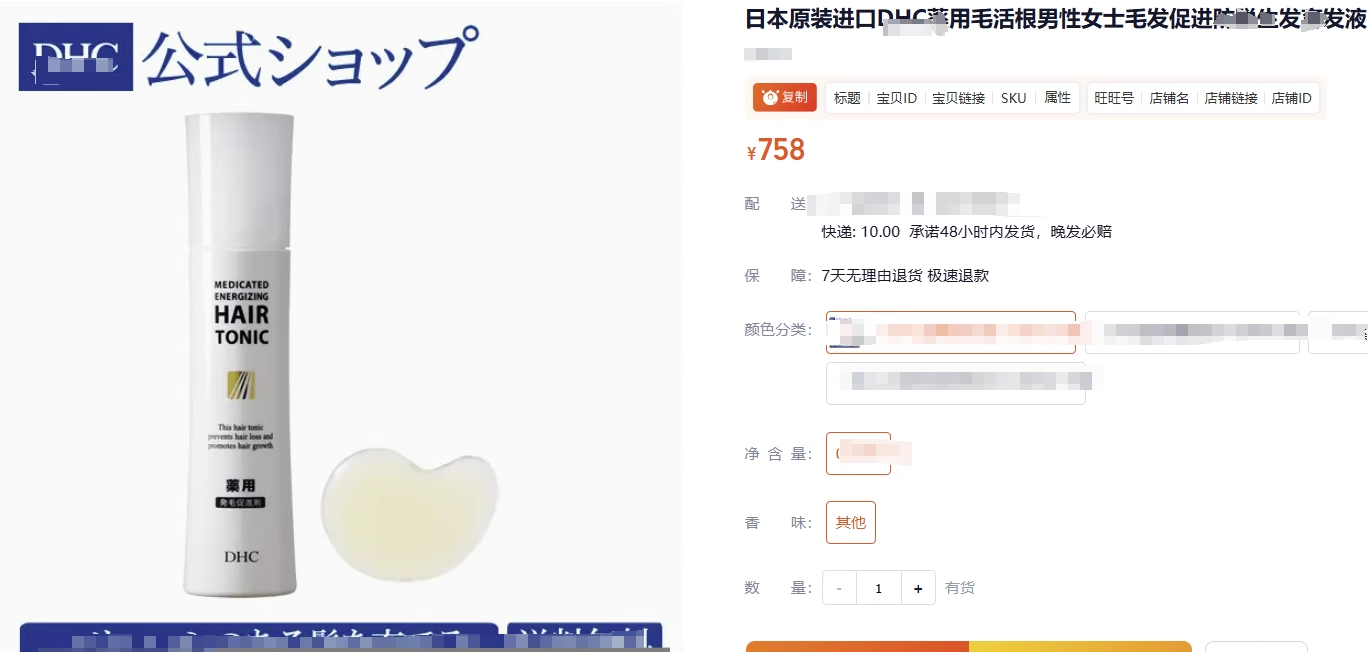The height and width of the screenshot is (652, 1368).
Task: Copy the 宝贝链接 link field
Action: 959,98
